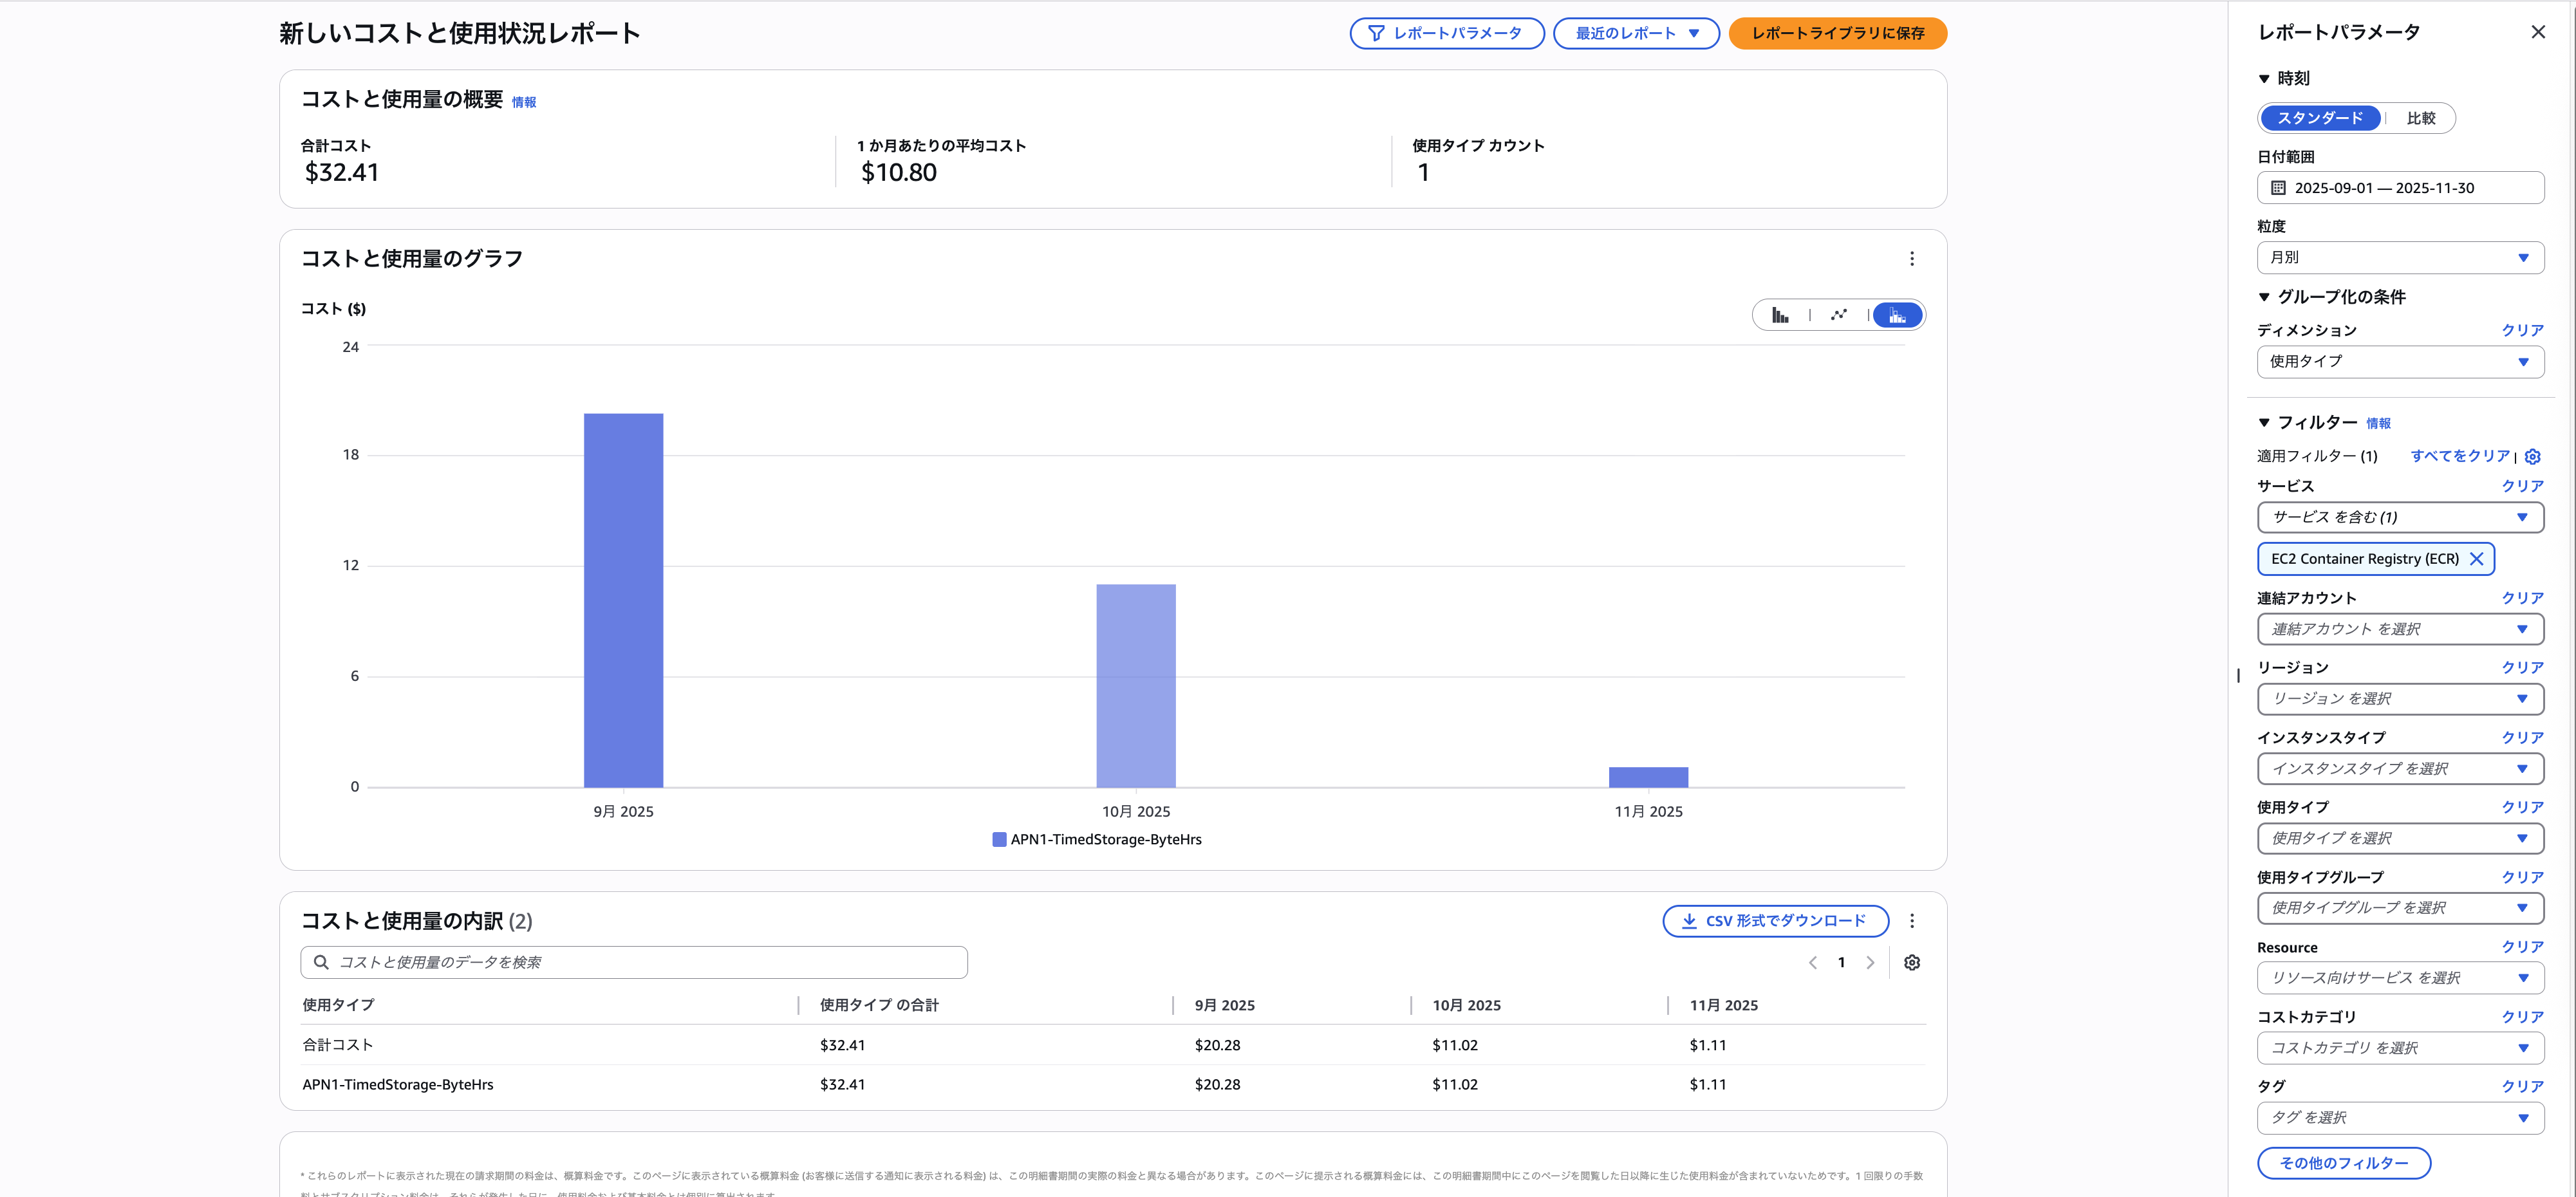Switch graph to line chart view

(x=1838, y=316)
